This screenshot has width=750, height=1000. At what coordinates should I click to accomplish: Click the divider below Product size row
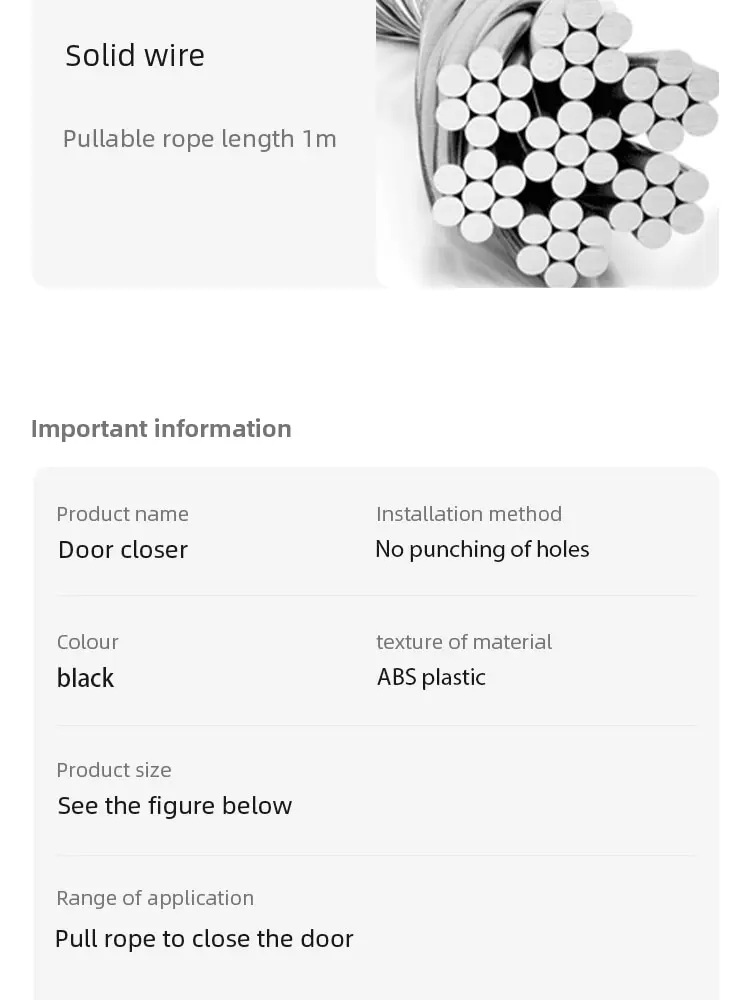pos(376,855)
